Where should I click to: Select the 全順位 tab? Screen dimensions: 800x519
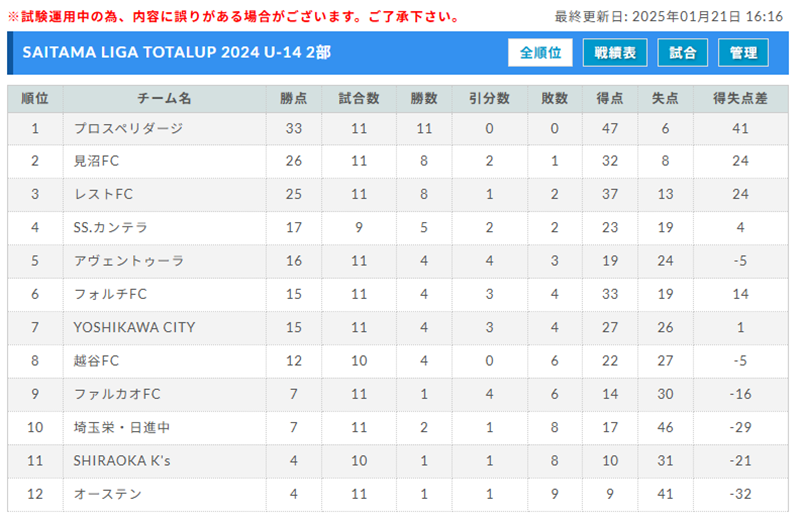tap(540, 53)
